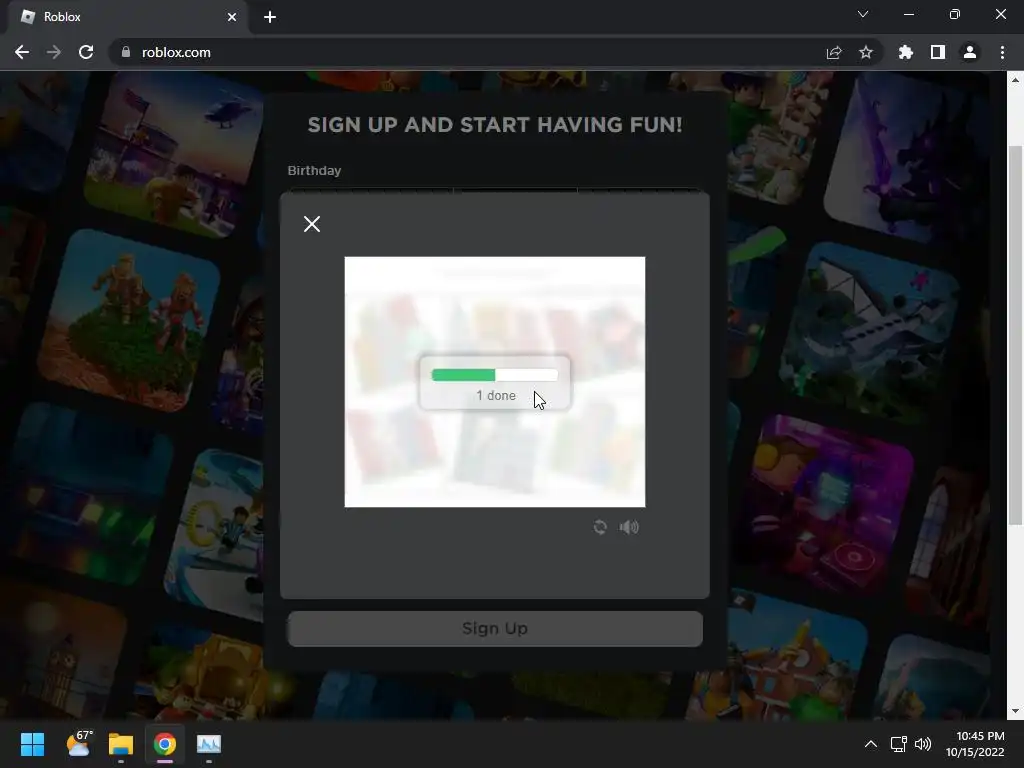Open clock showing 10:45 PM
The height and width of the screenshot is (768, 1024).
pos(975,744)
